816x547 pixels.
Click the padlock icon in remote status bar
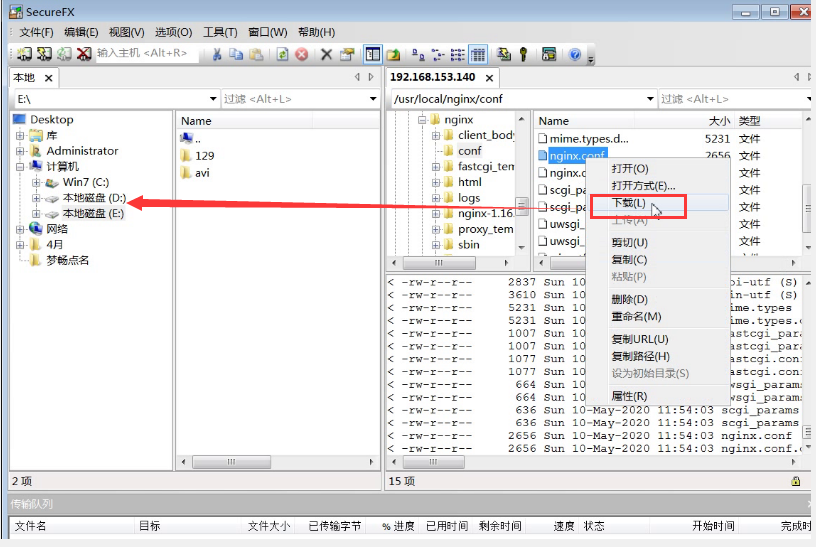point(795,481)
